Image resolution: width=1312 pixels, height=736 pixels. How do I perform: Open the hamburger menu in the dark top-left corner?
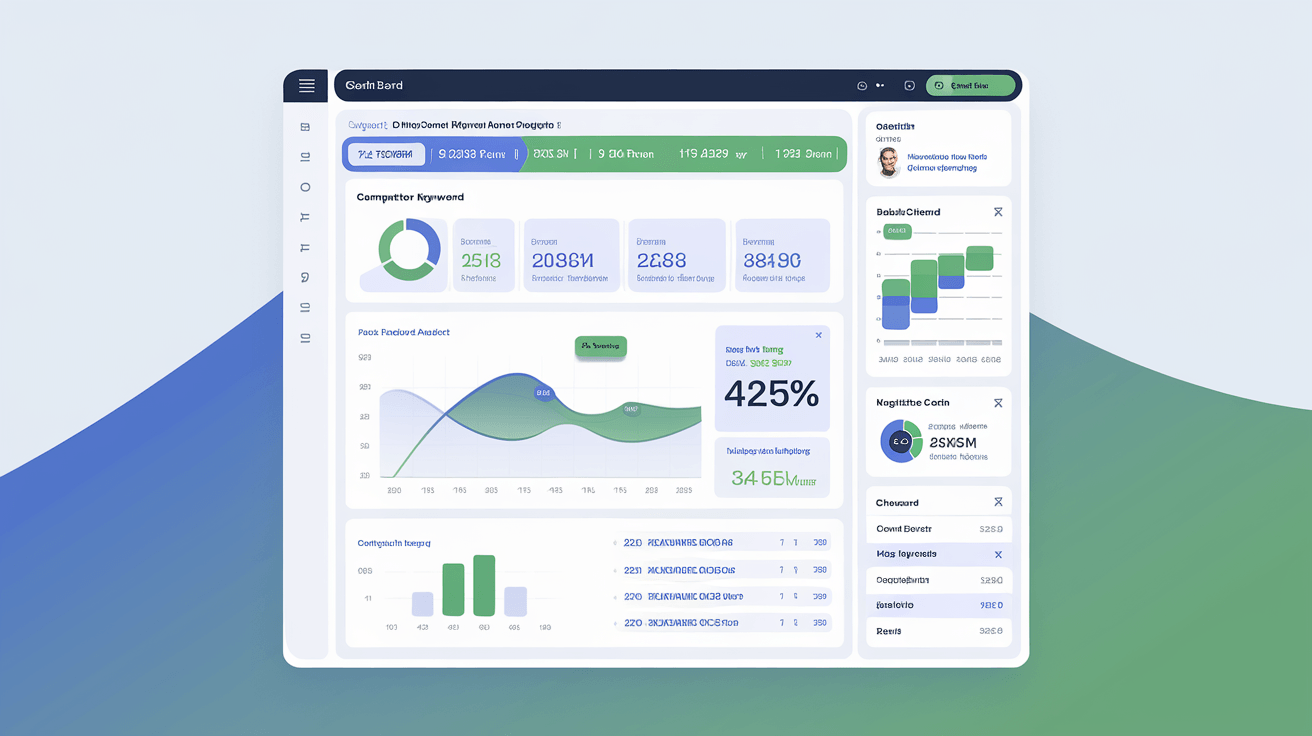pyautogui.click(x=307, y=86)
